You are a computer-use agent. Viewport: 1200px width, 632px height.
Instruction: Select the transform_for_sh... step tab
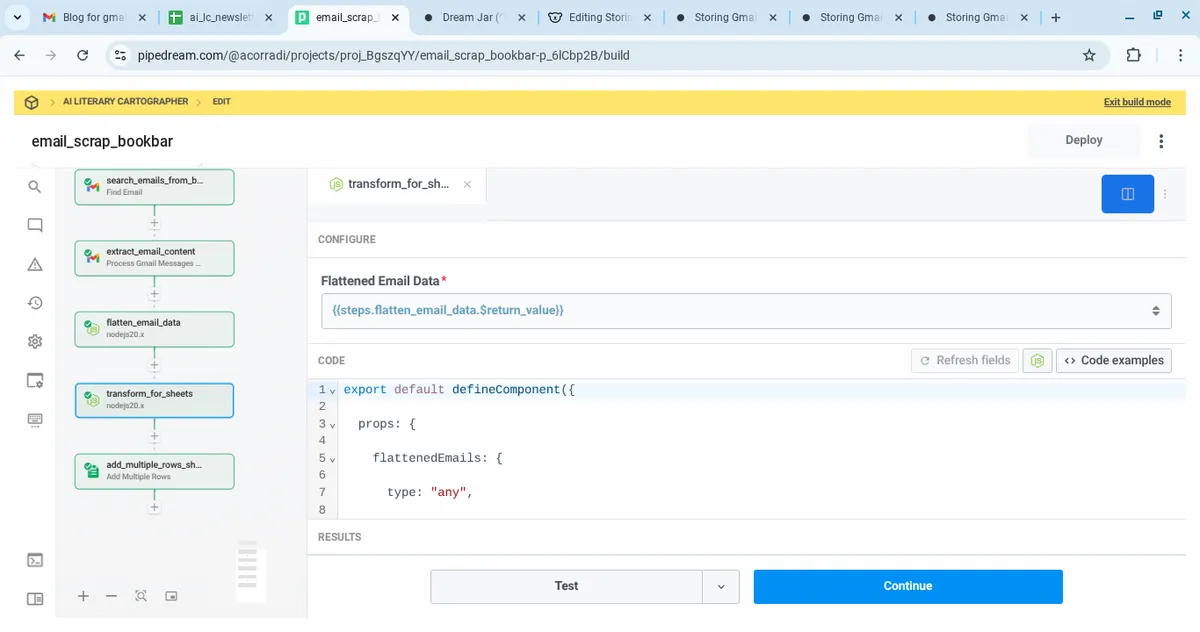pos(397,184)
